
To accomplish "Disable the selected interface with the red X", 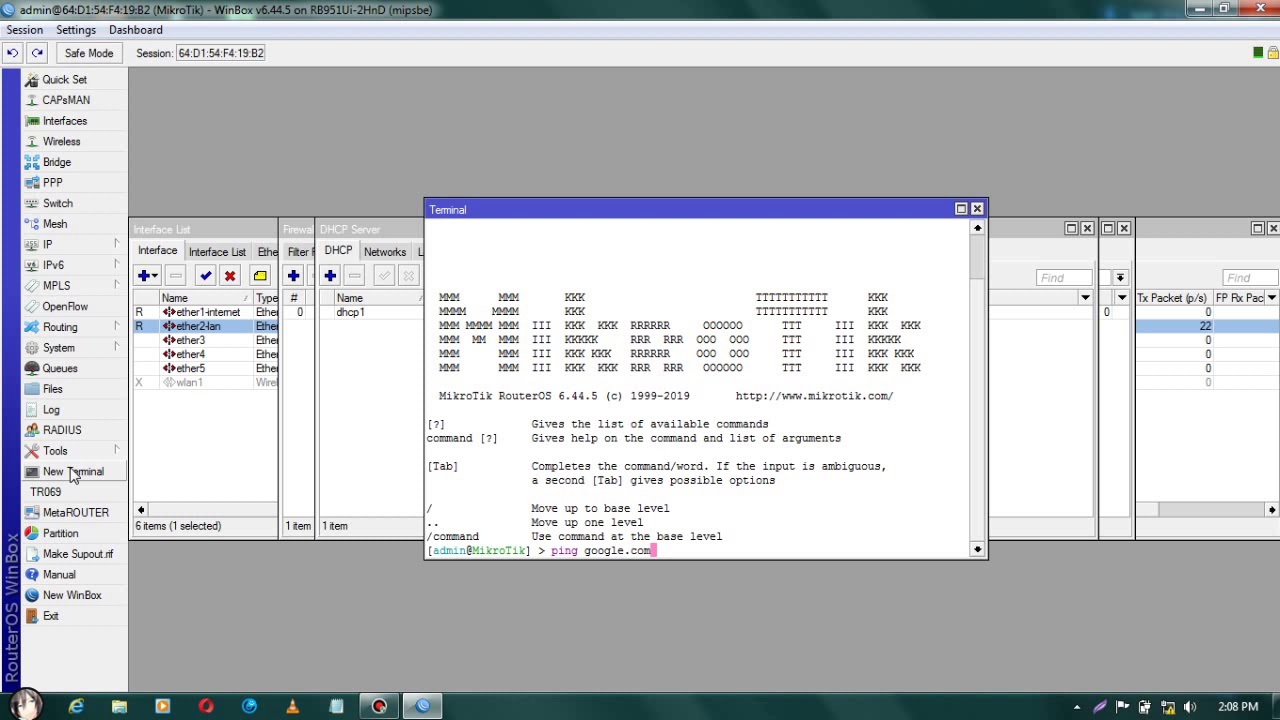I will pos(230,276).
